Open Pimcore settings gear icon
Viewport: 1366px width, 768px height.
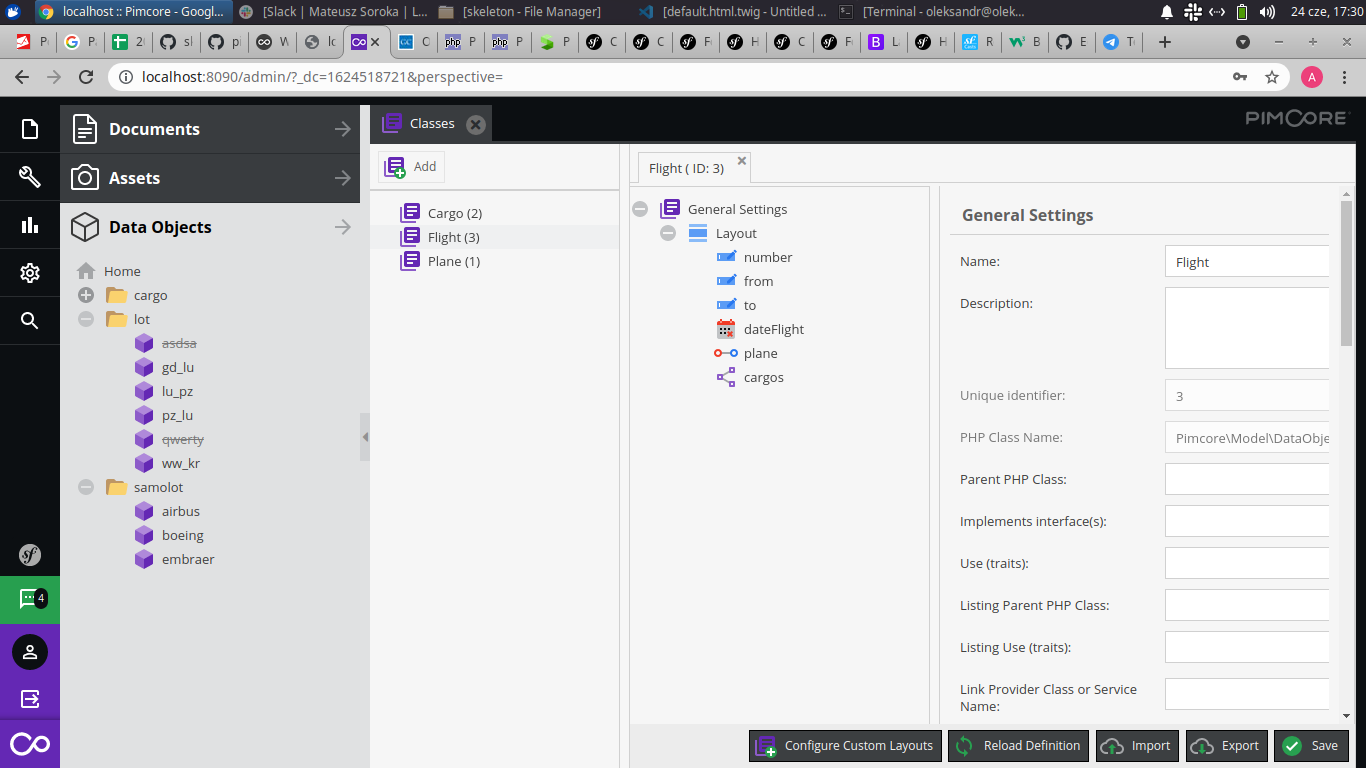[29, 273]
